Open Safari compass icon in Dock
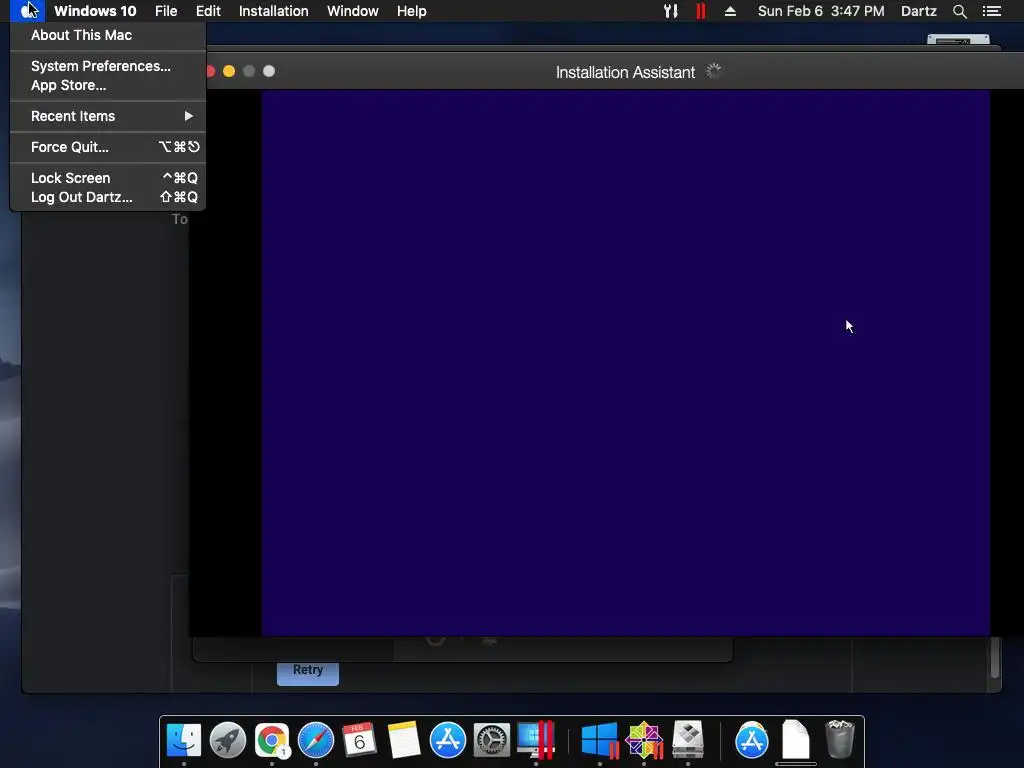Viewport: 1024px width, 768px height. pos(316,740)
